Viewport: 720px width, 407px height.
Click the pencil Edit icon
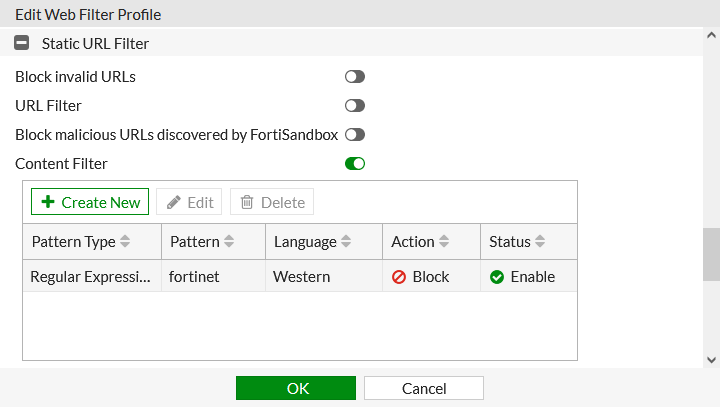point(174,202)
